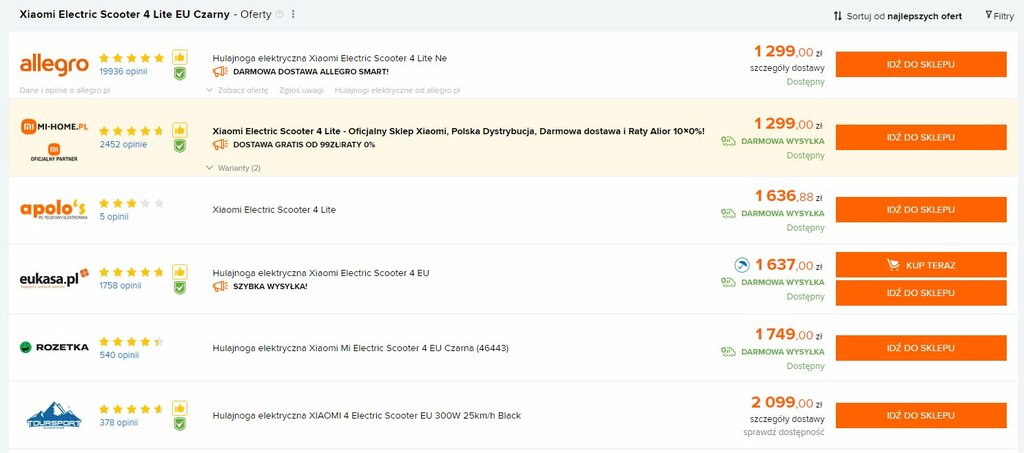The width and height of the screenshot is (1024, 453).
Task: Go to shop for the eukasa.pl offer
Action: (921, 292)
